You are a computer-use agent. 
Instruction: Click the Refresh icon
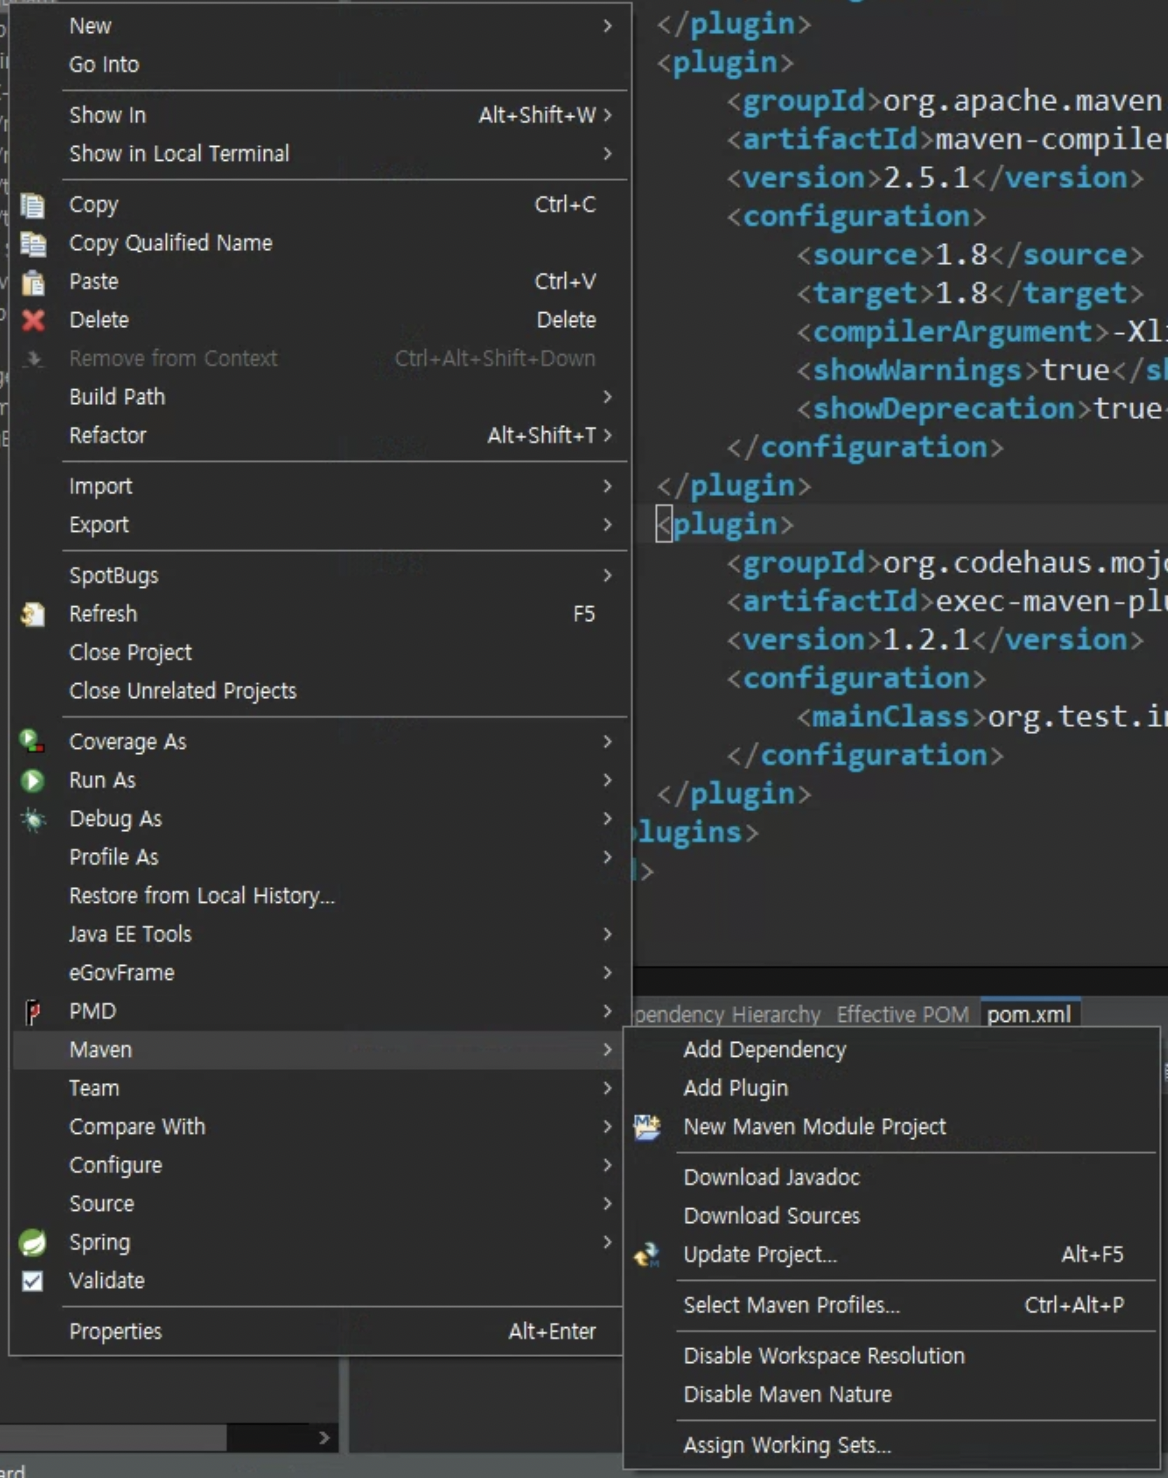click(x=33, y=614)
